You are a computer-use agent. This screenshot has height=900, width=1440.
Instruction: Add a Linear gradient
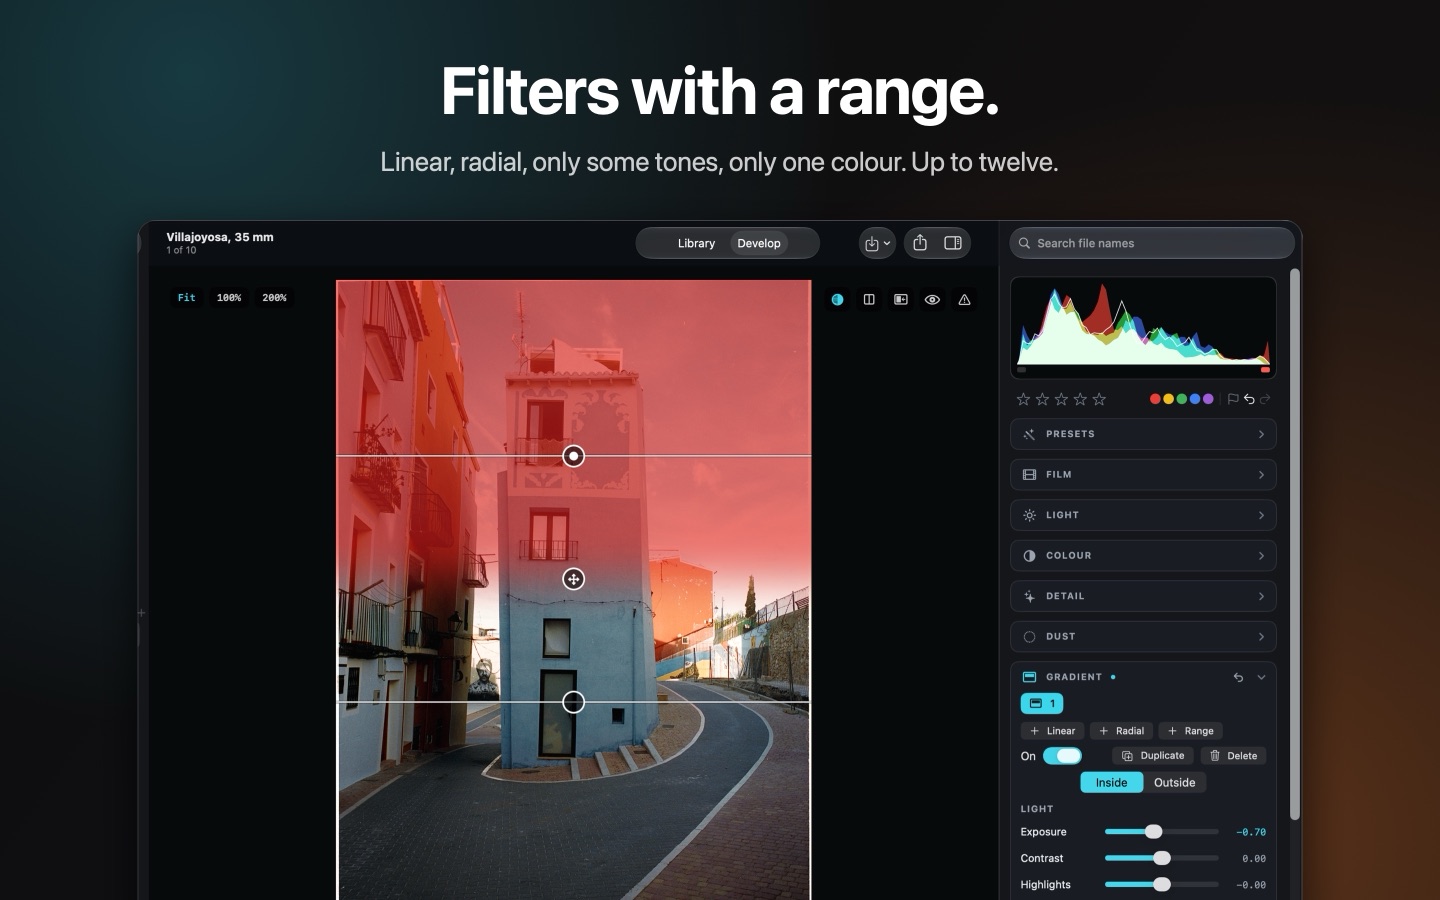(1052, 731)
